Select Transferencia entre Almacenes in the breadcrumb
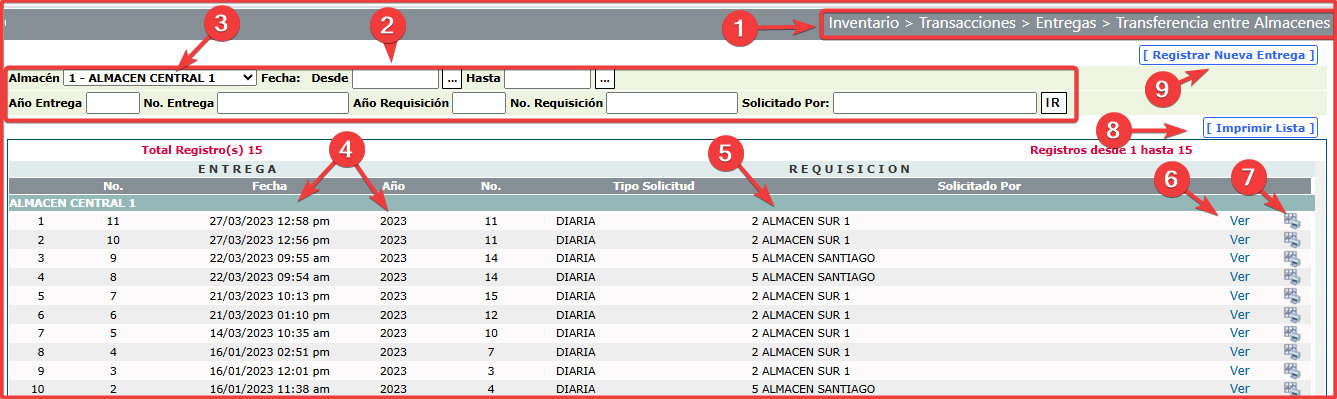Screen dimensions: 1337x399 1223,22
